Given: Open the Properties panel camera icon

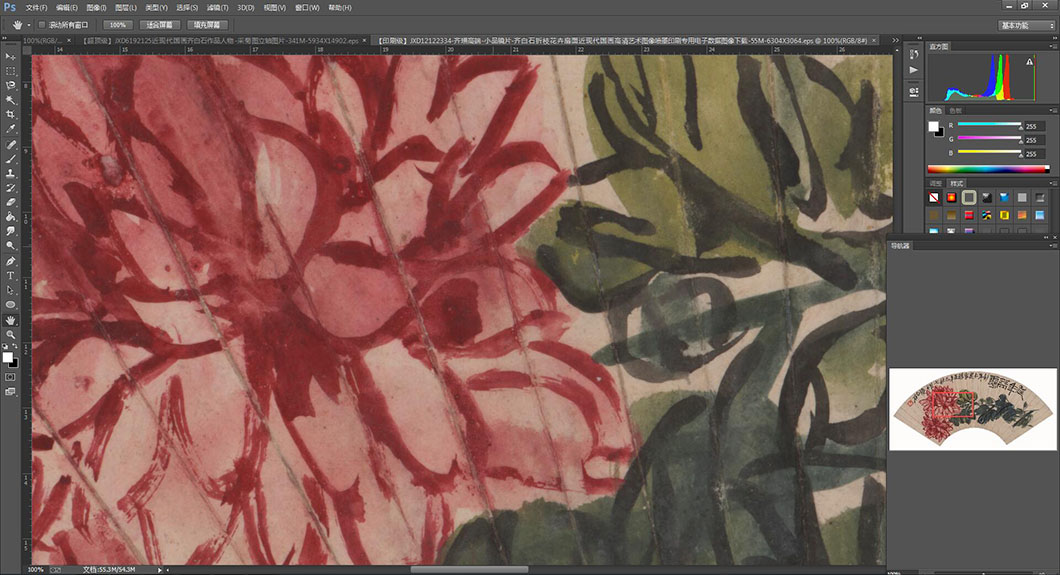Looking at the screenshot, I should point(914,91).
